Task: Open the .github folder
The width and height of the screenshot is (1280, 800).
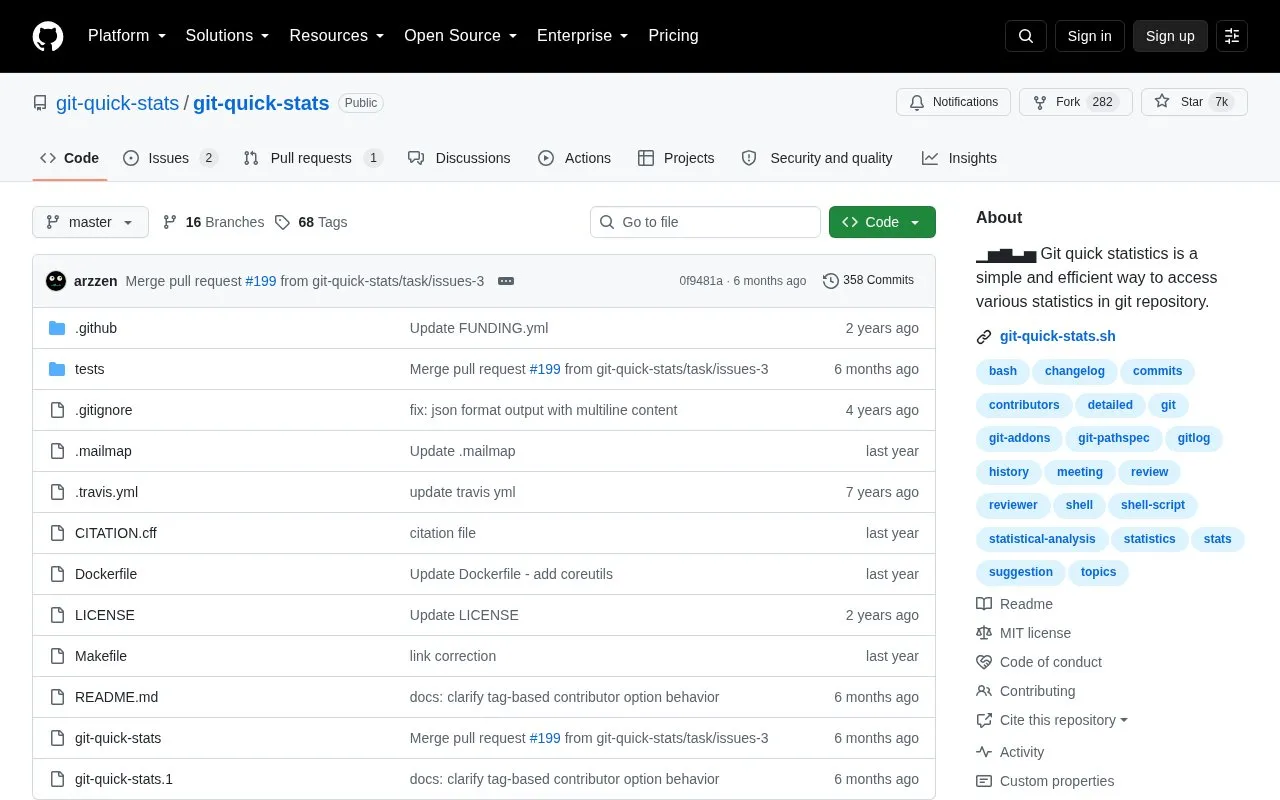Action: point(96,328)
